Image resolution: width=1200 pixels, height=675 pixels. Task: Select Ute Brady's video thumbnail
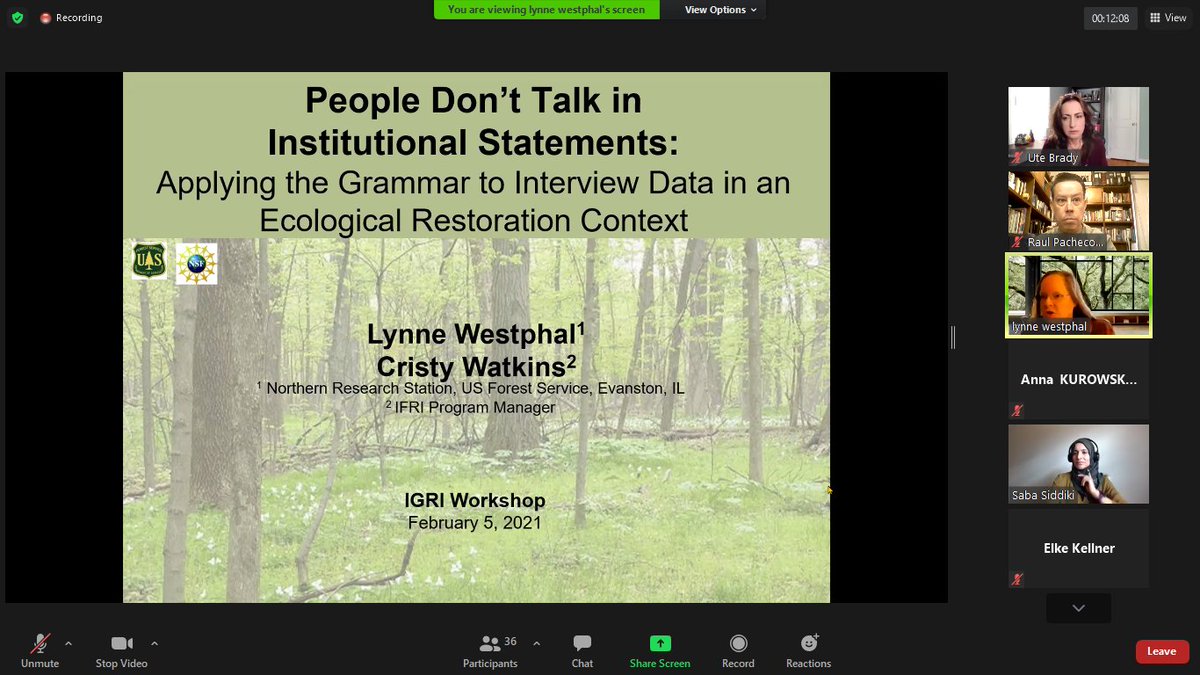tap(1078, 126)
